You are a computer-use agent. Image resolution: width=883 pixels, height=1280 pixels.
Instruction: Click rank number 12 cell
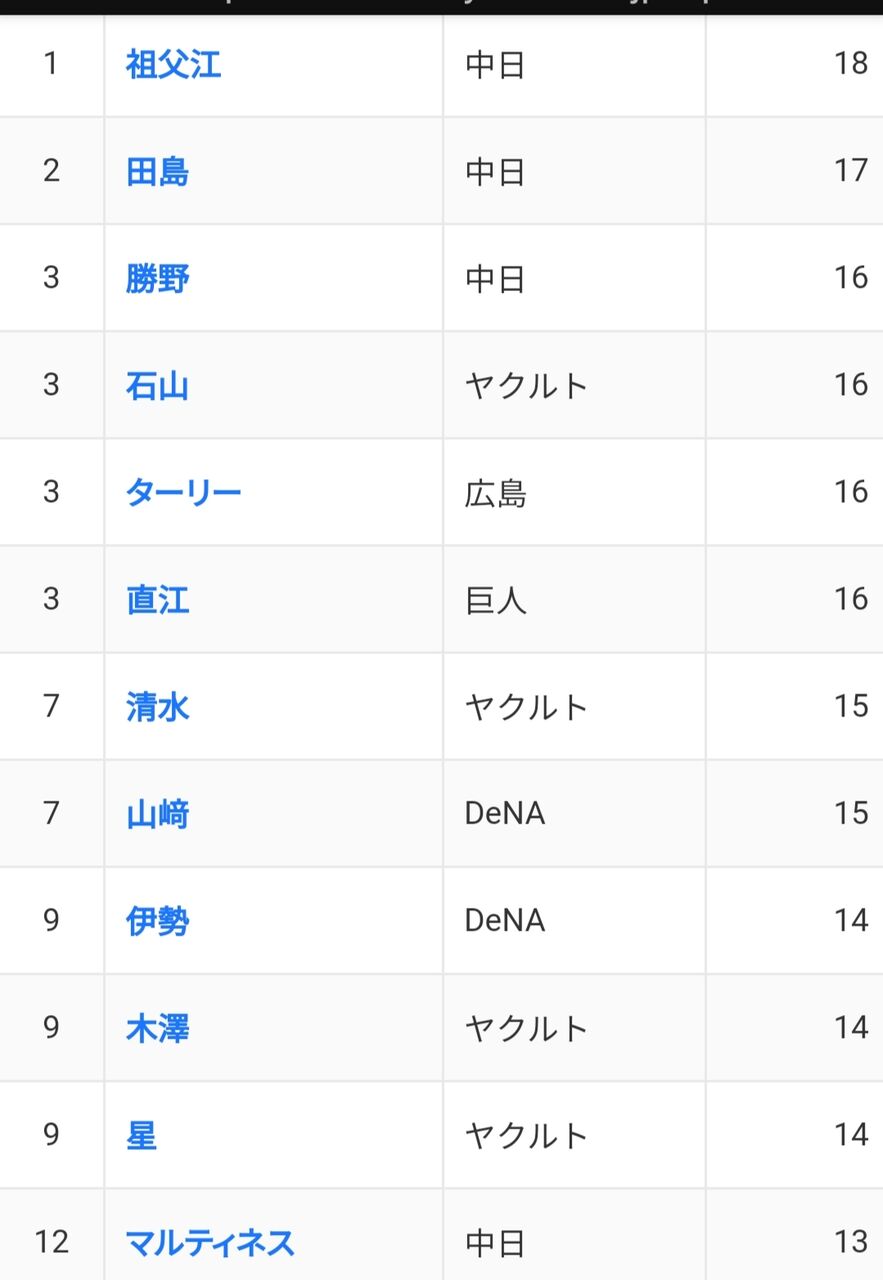(51, 1243)
